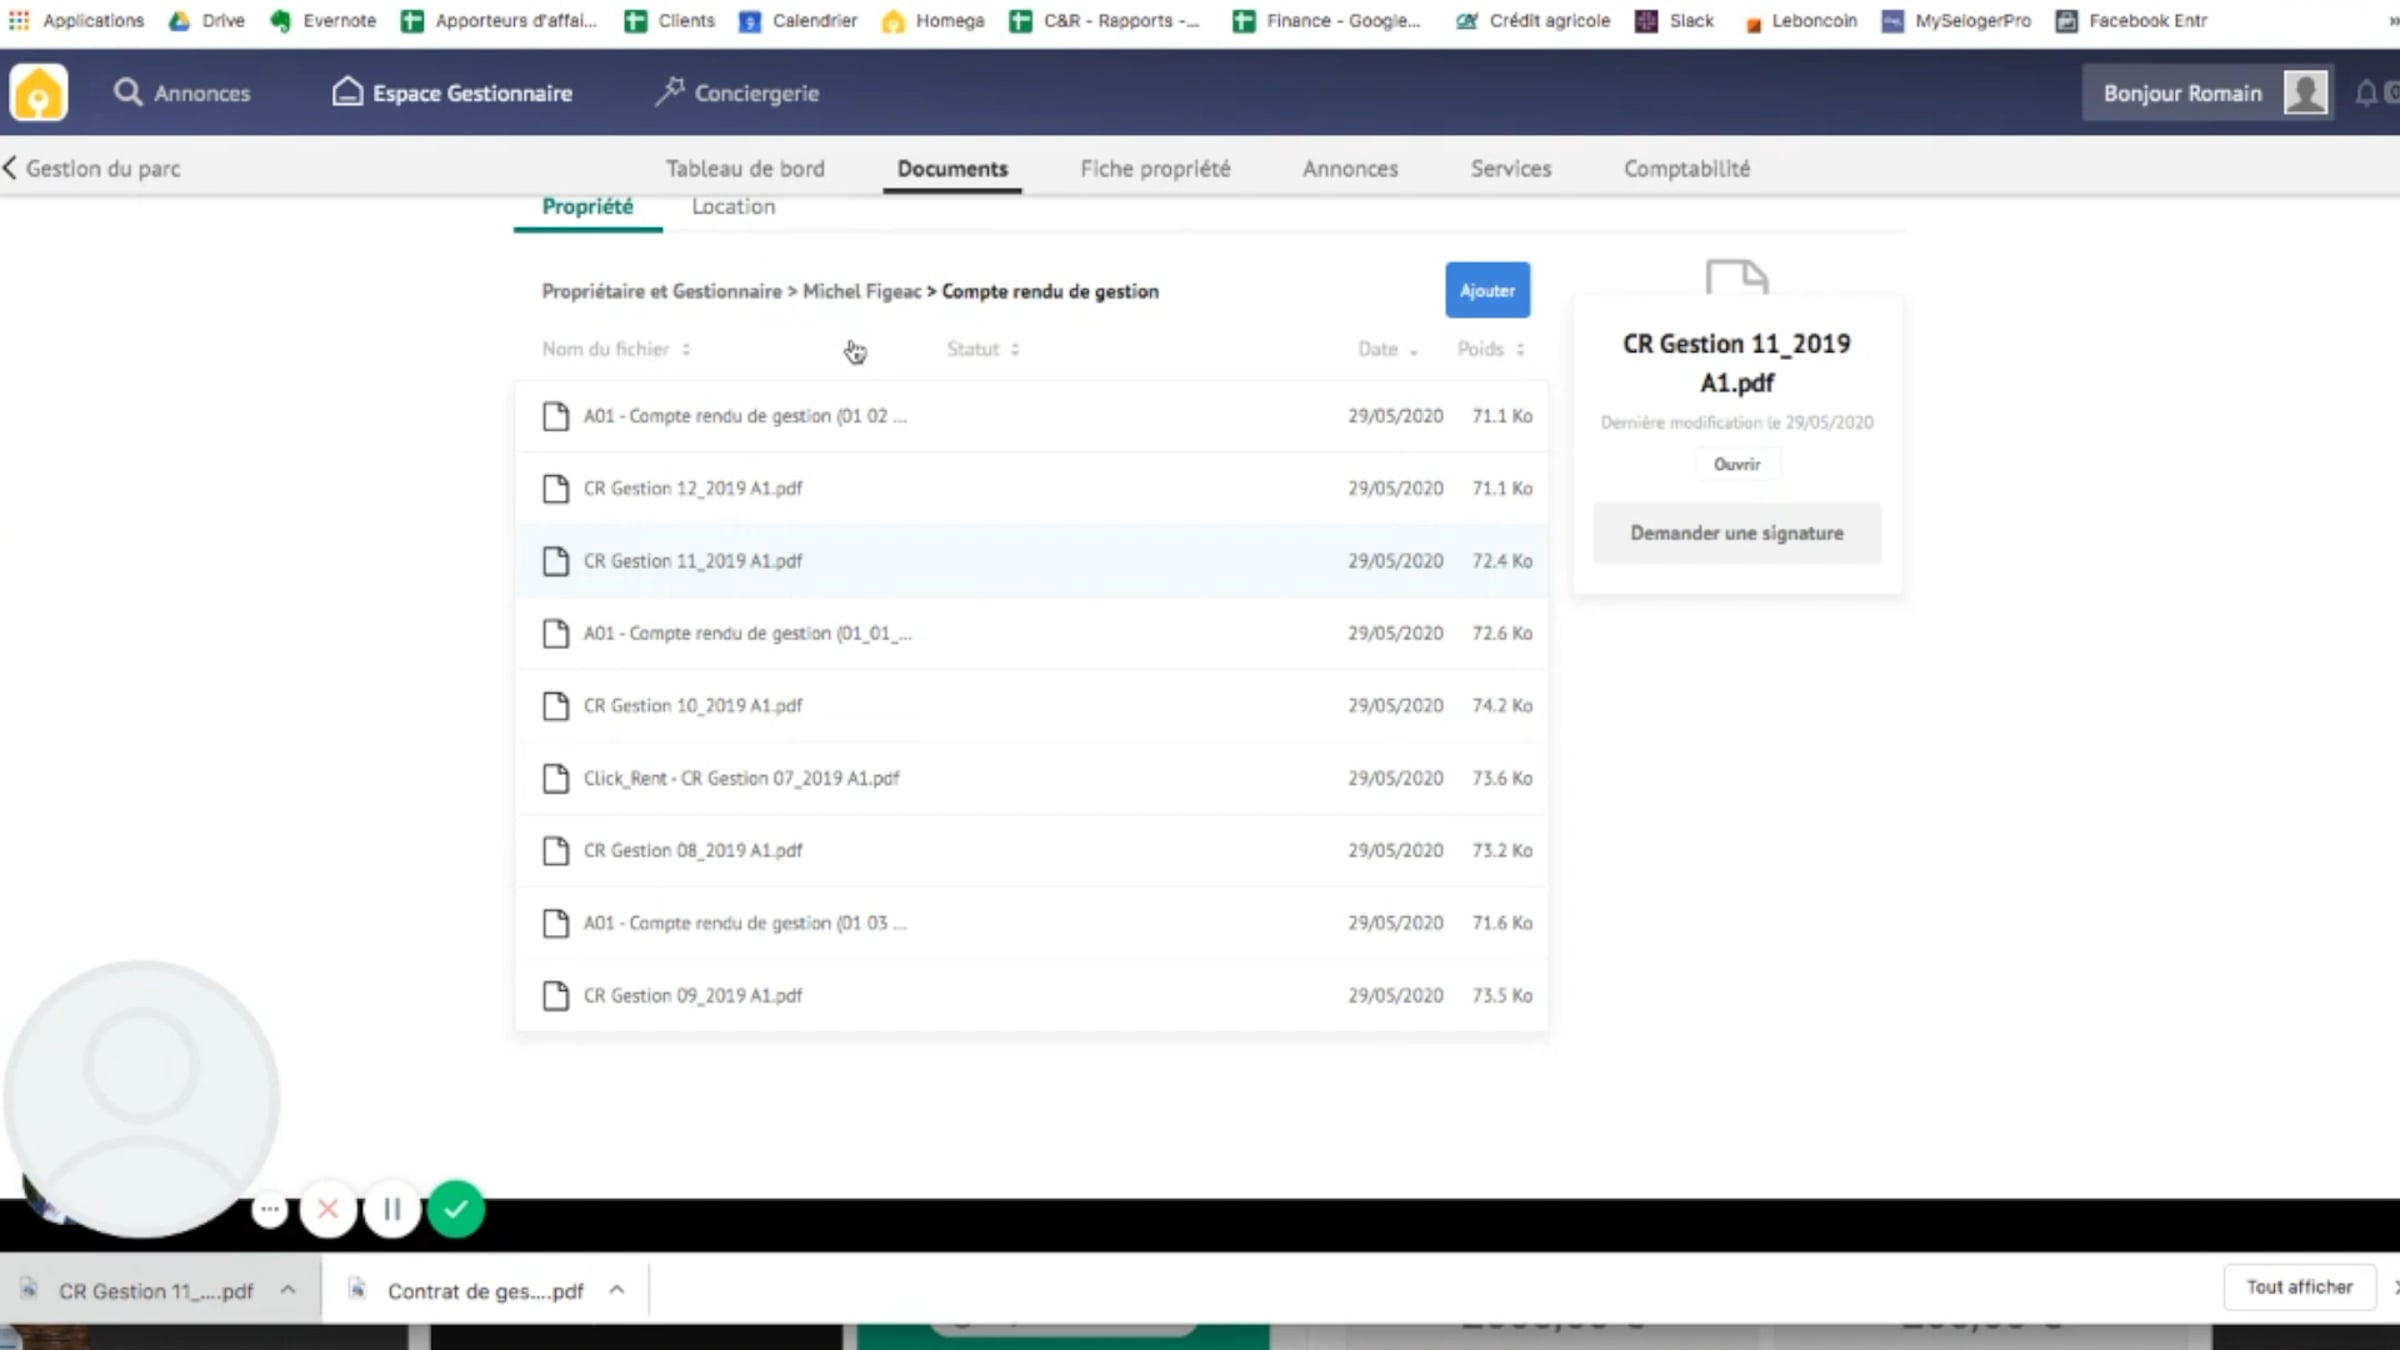This screenshot has width=2400, height=1350.
Task: Open Comptabilité tab
Action: point(1686,169)
